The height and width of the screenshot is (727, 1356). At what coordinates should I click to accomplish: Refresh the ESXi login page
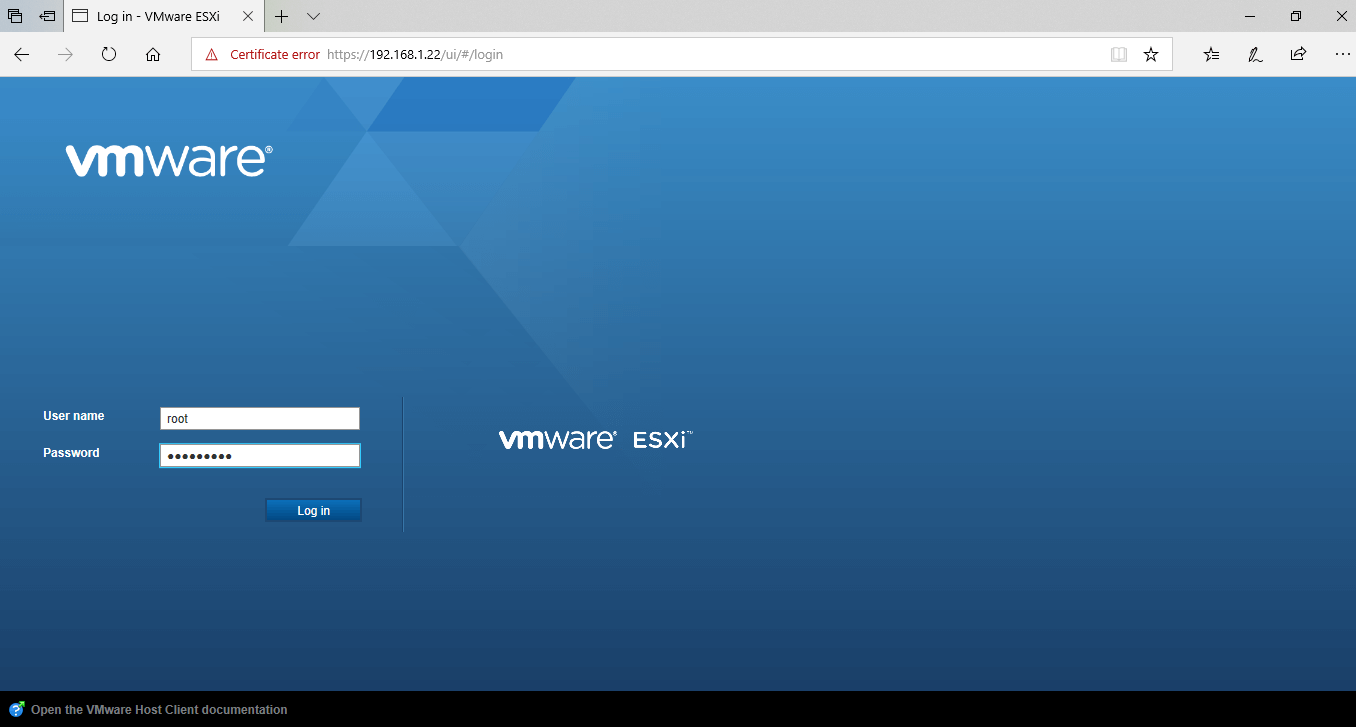(108, 55)
